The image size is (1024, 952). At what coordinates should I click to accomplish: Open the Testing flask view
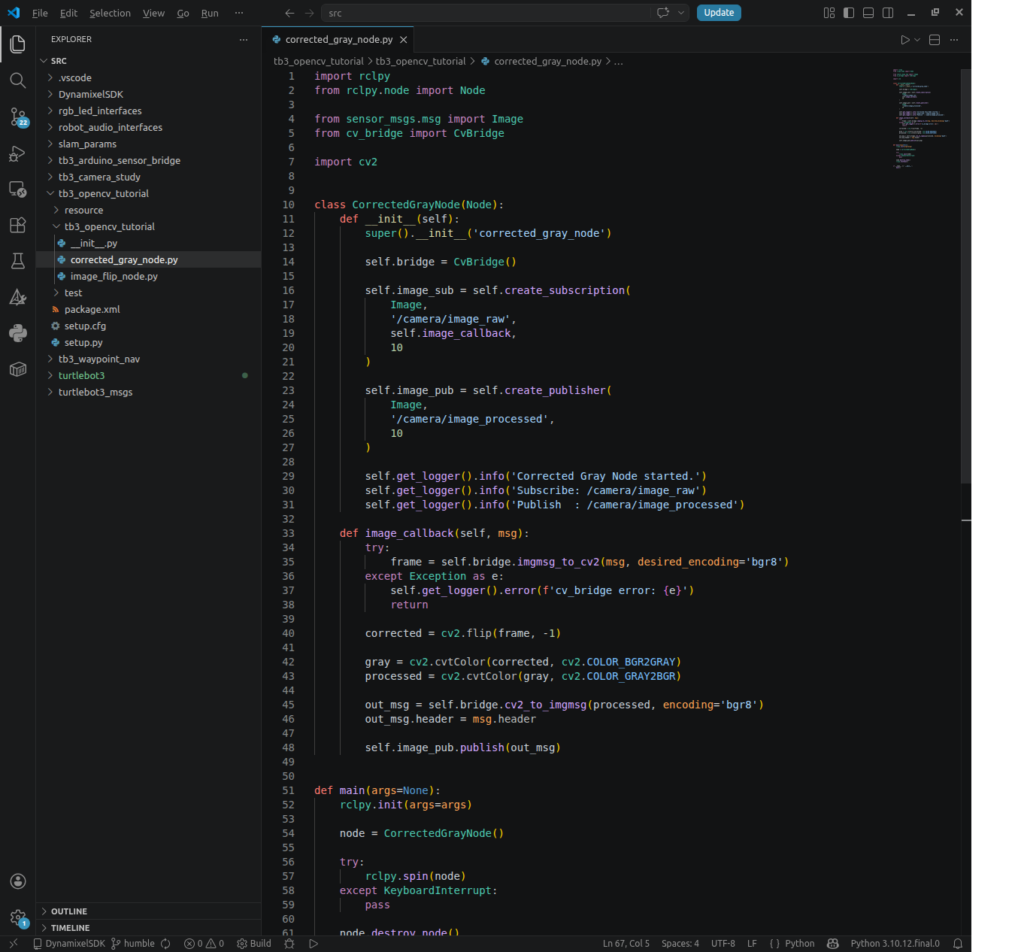click(18, 261)
